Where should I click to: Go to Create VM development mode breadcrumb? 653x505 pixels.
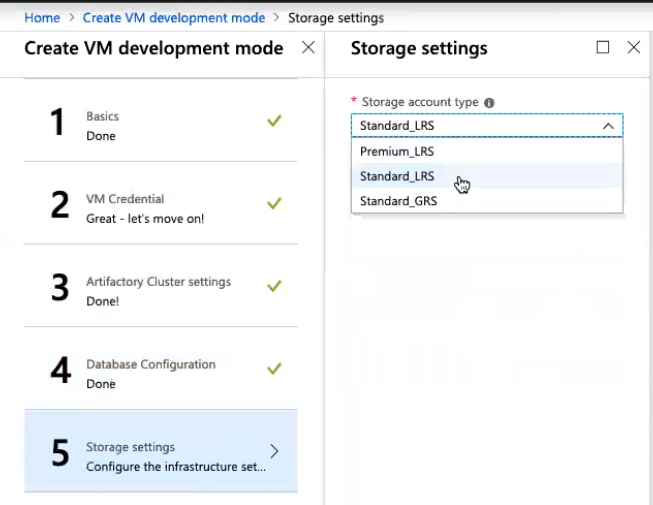[x=173, y=17]
